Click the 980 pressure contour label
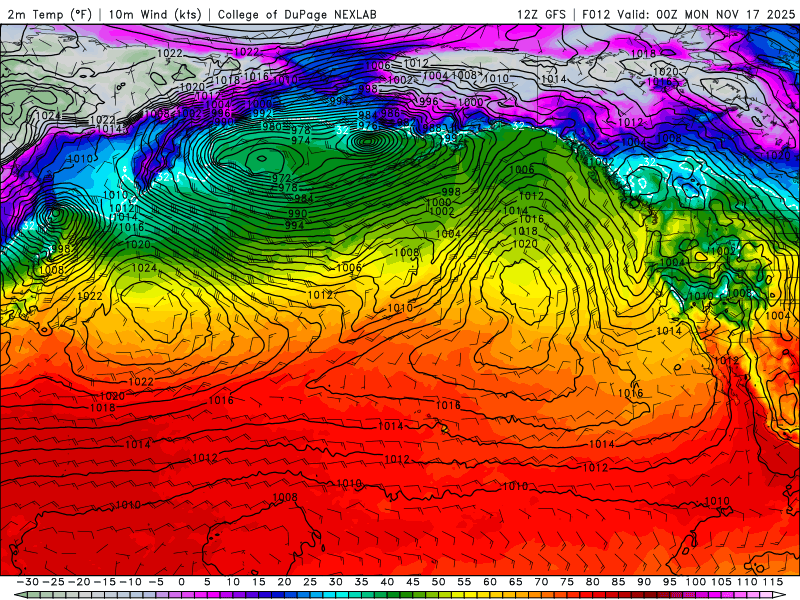 pyautogui.click(x=271, y=126)
